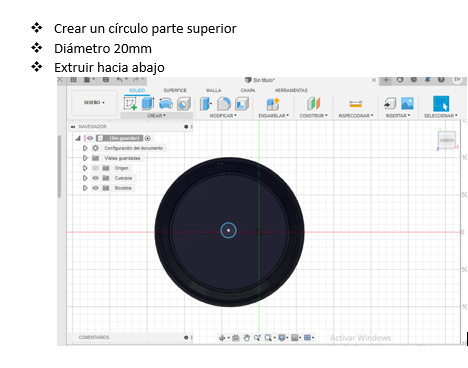Select the Hole tool
This screenshot has width=468, height=368.
pos(184,104)
